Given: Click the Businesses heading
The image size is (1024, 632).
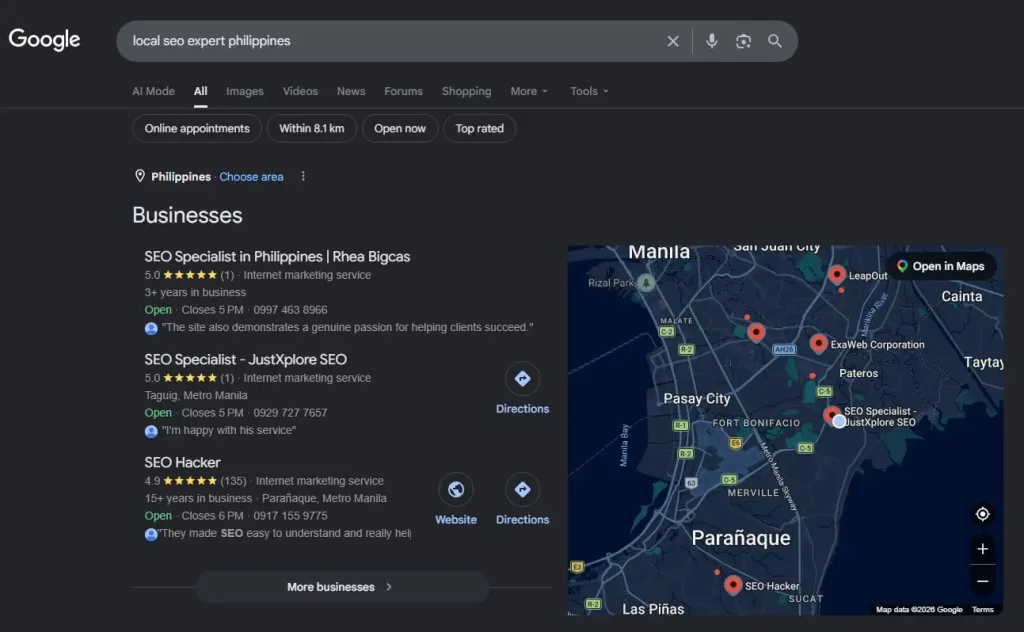Looking at the screenshot, I should pos(187,215).
